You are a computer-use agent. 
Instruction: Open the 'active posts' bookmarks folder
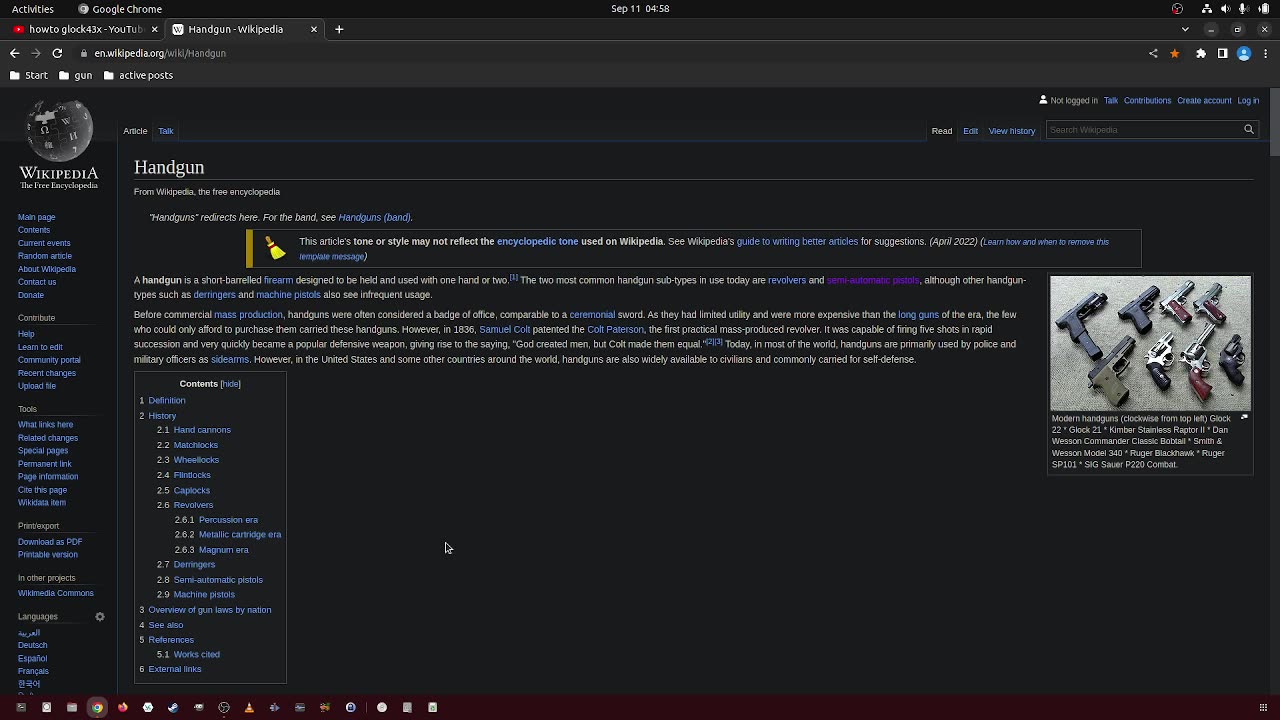pyautogui.click(x=138, y=75)
